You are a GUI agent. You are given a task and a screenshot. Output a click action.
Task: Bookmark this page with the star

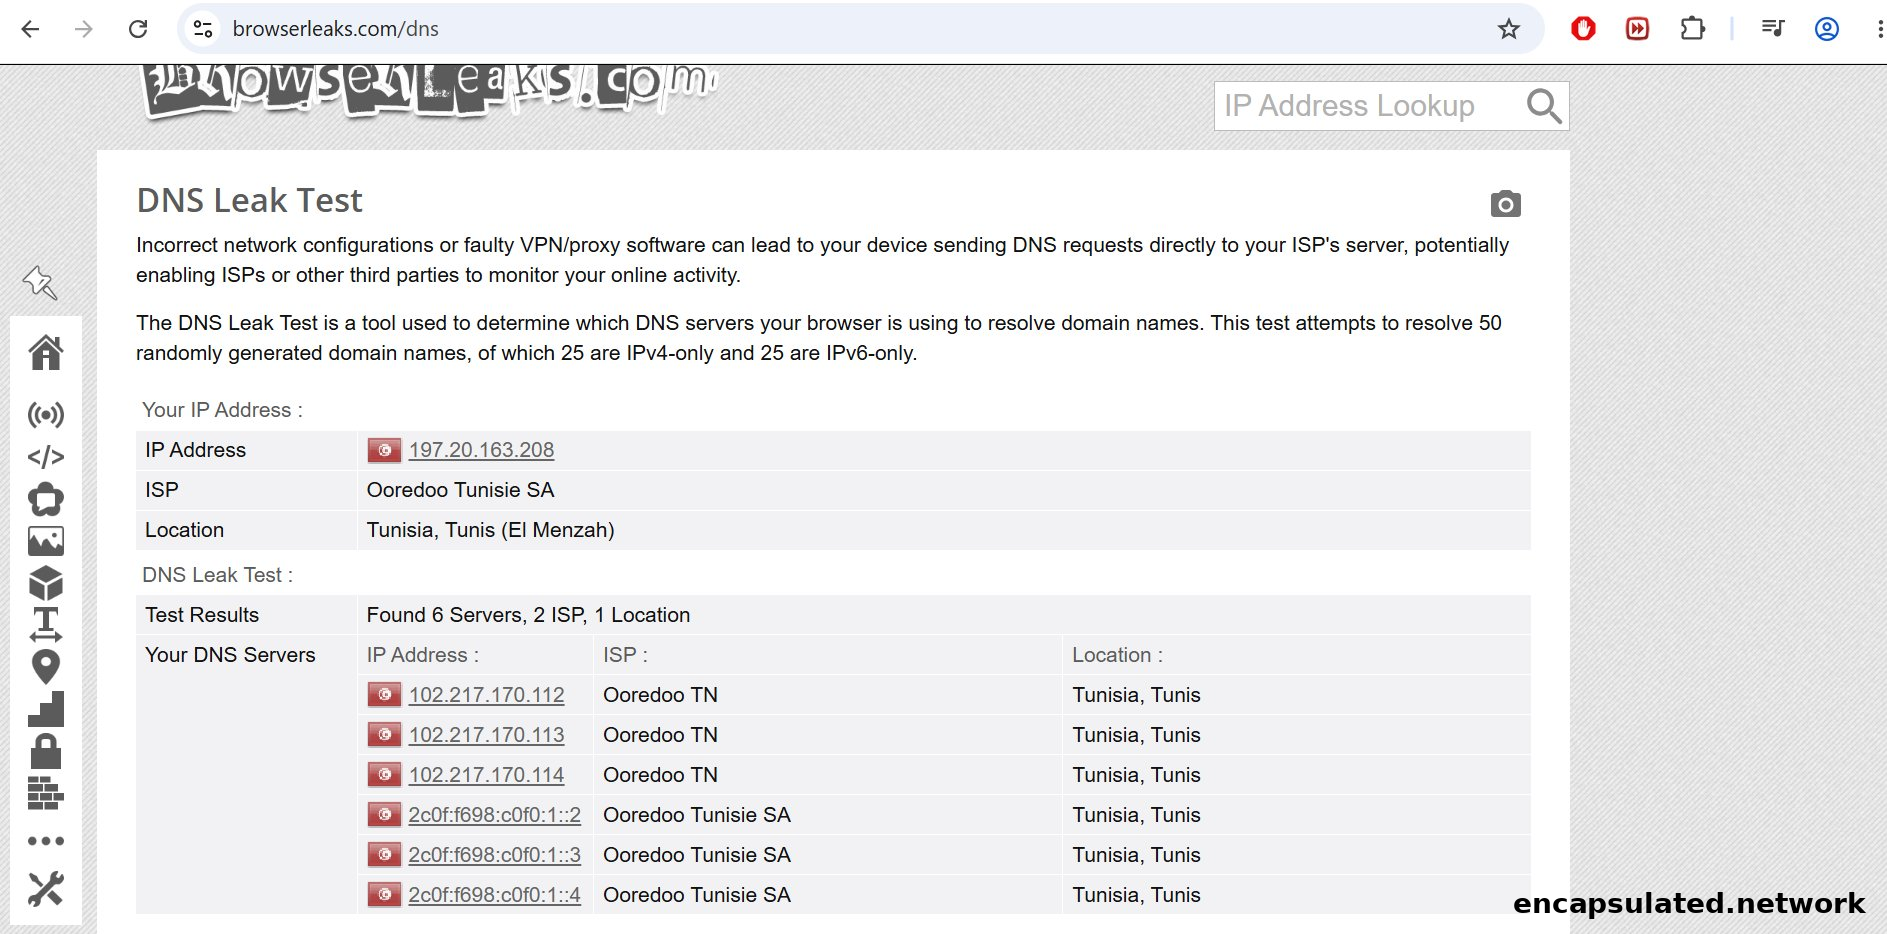pyautogui.click(x=1508, y=29)
